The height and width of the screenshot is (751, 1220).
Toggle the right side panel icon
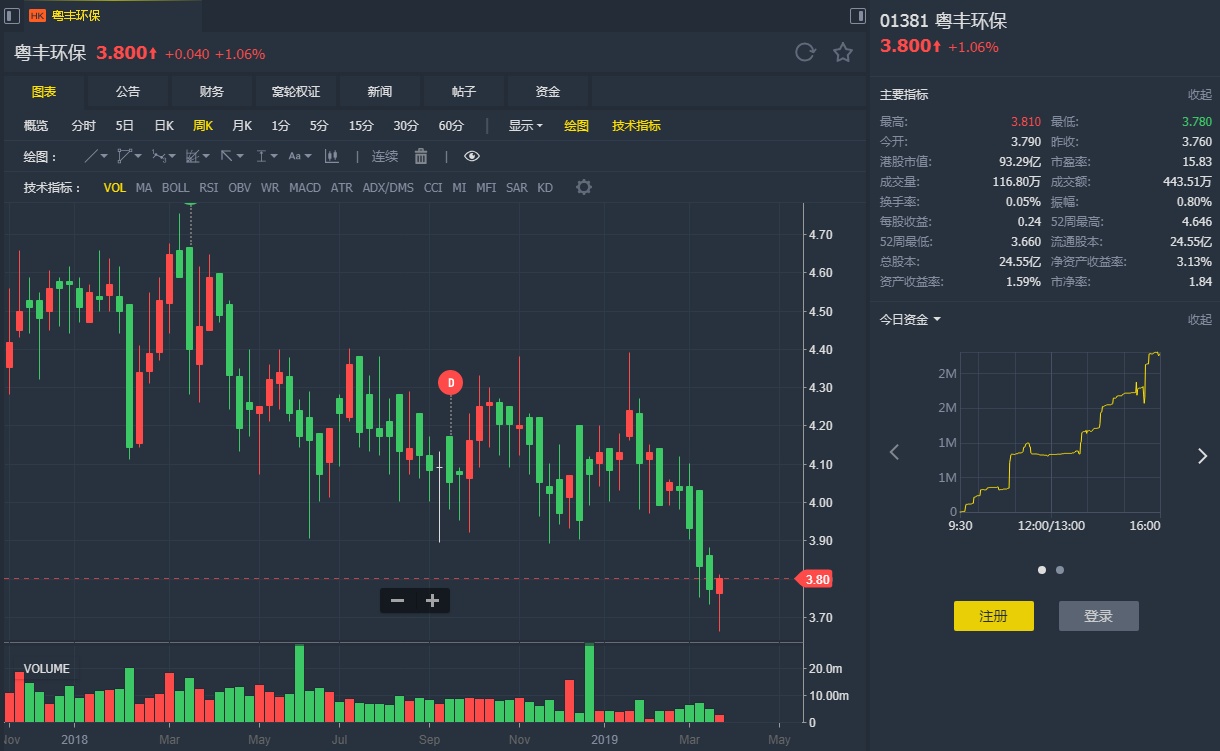click(x=858, y=15)
